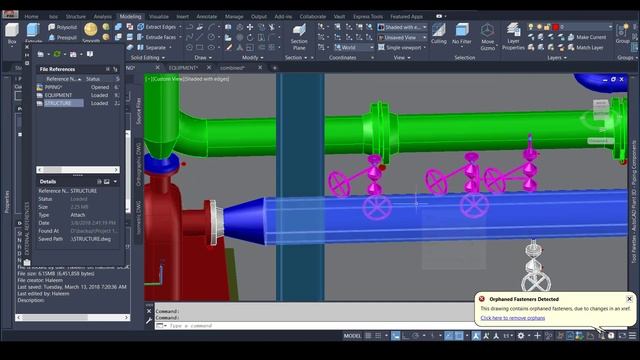Toggle dynamic input in status bar
This screenshot has width=640, height=360.
[396, 336]
